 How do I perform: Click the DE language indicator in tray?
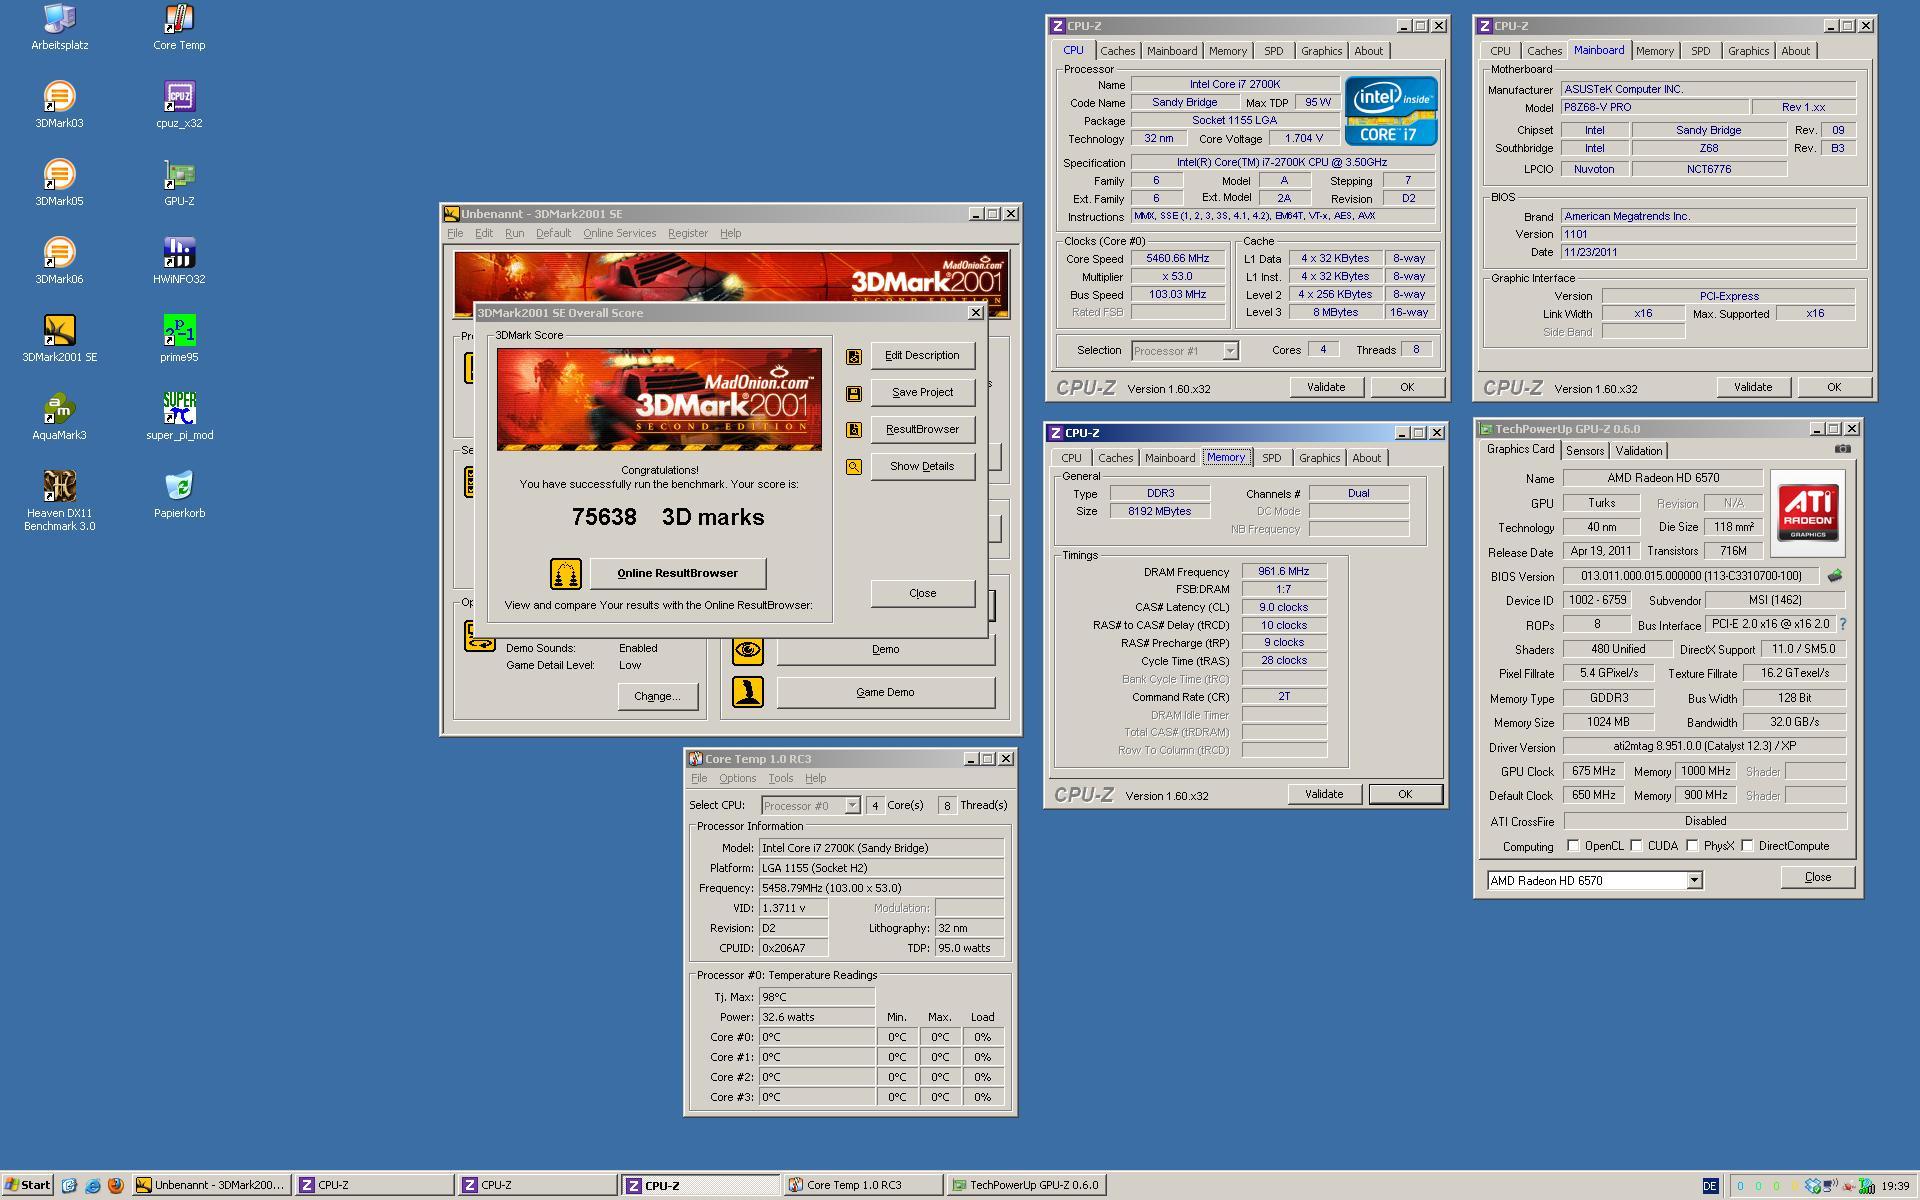1709,1186
